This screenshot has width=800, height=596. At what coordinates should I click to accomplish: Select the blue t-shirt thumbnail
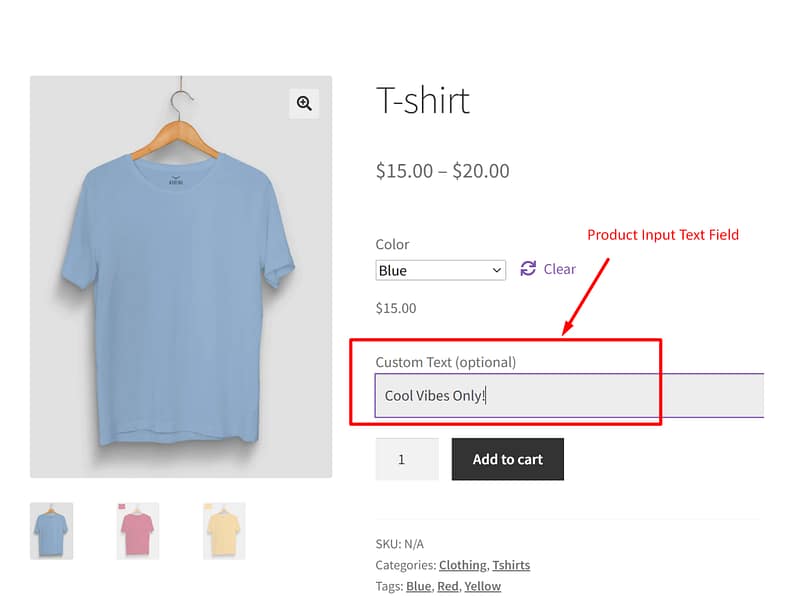(x=50, y=531)
